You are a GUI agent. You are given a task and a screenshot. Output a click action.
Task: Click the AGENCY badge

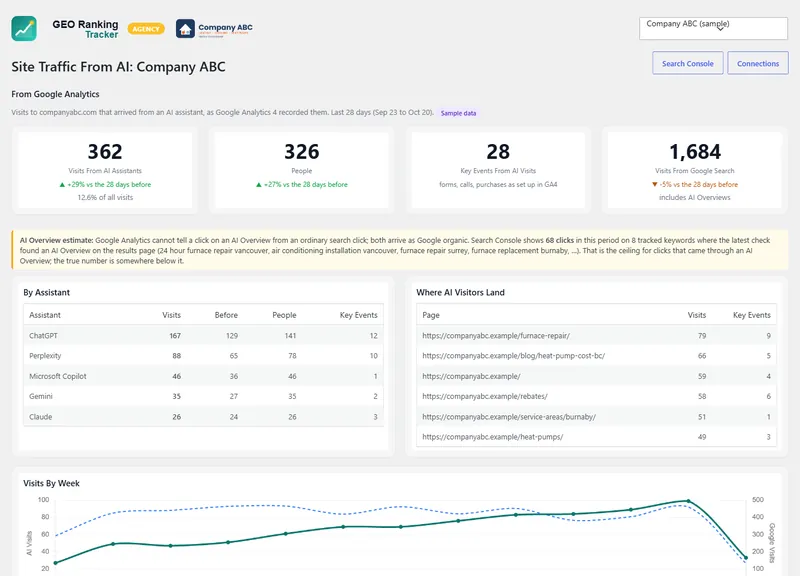(146, 29)
